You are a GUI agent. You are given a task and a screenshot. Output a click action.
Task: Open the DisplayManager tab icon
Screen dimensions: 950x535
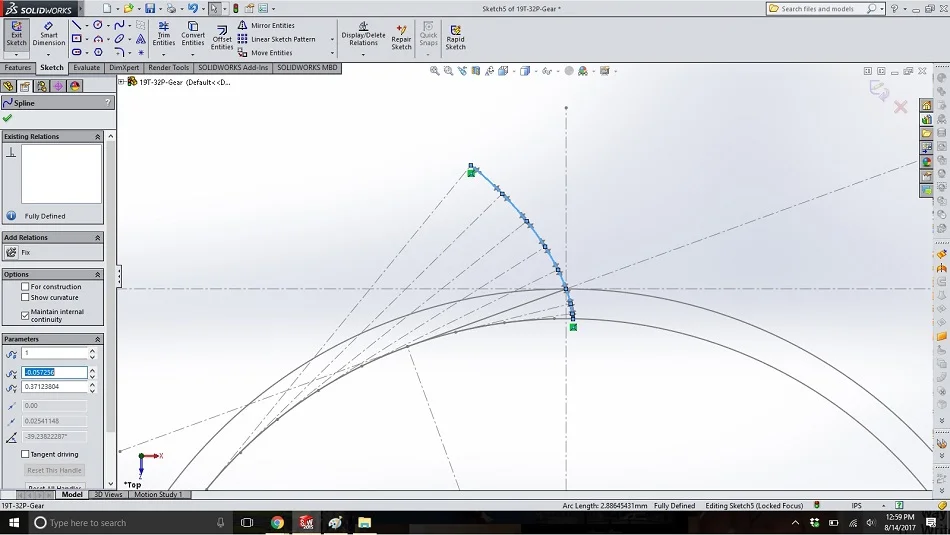point(75,86)
